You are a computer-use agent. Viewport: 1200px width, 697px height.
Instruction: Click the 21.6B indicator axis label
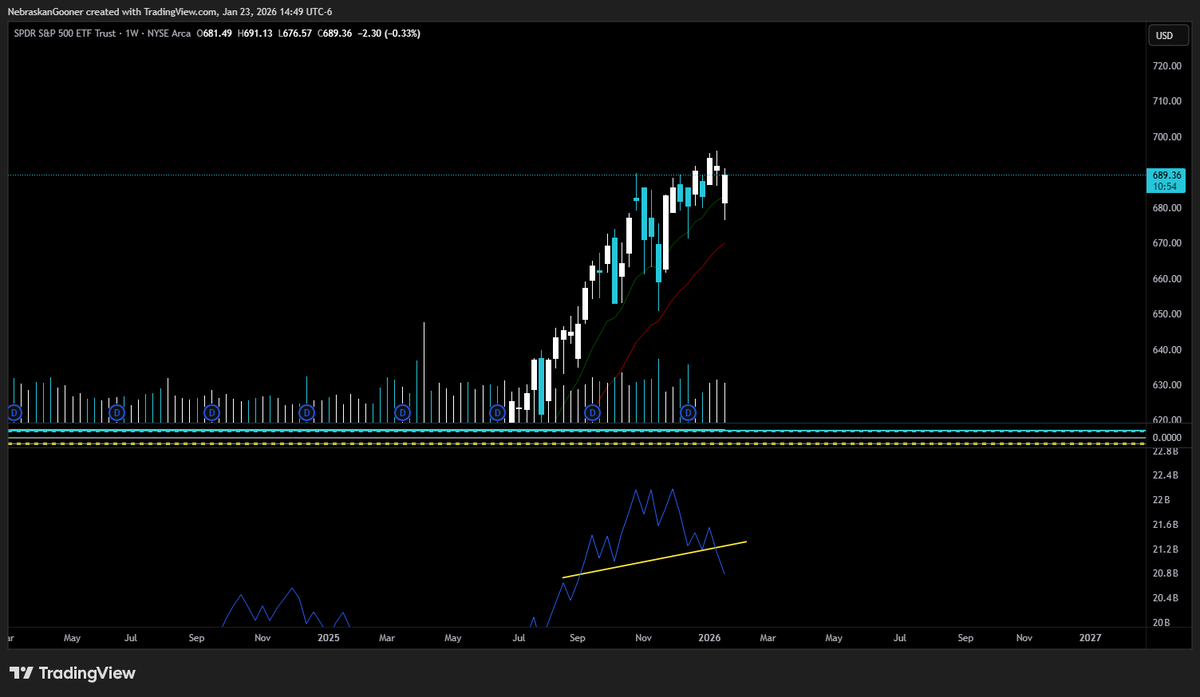(x=1165, y=525)
